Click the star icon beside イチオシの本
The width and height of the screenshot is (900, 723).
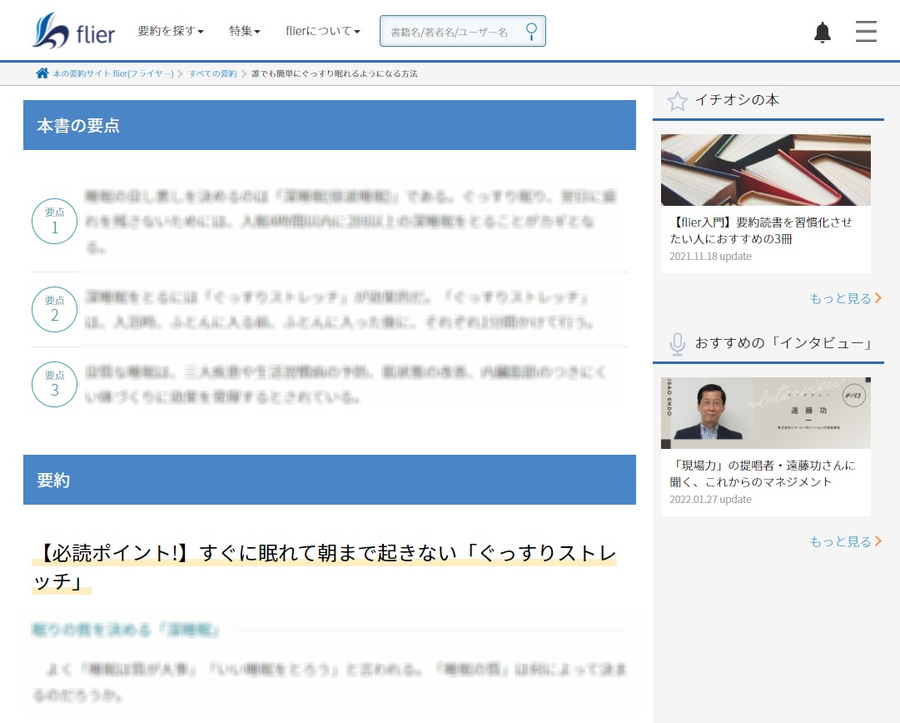(x=677, y=101)
